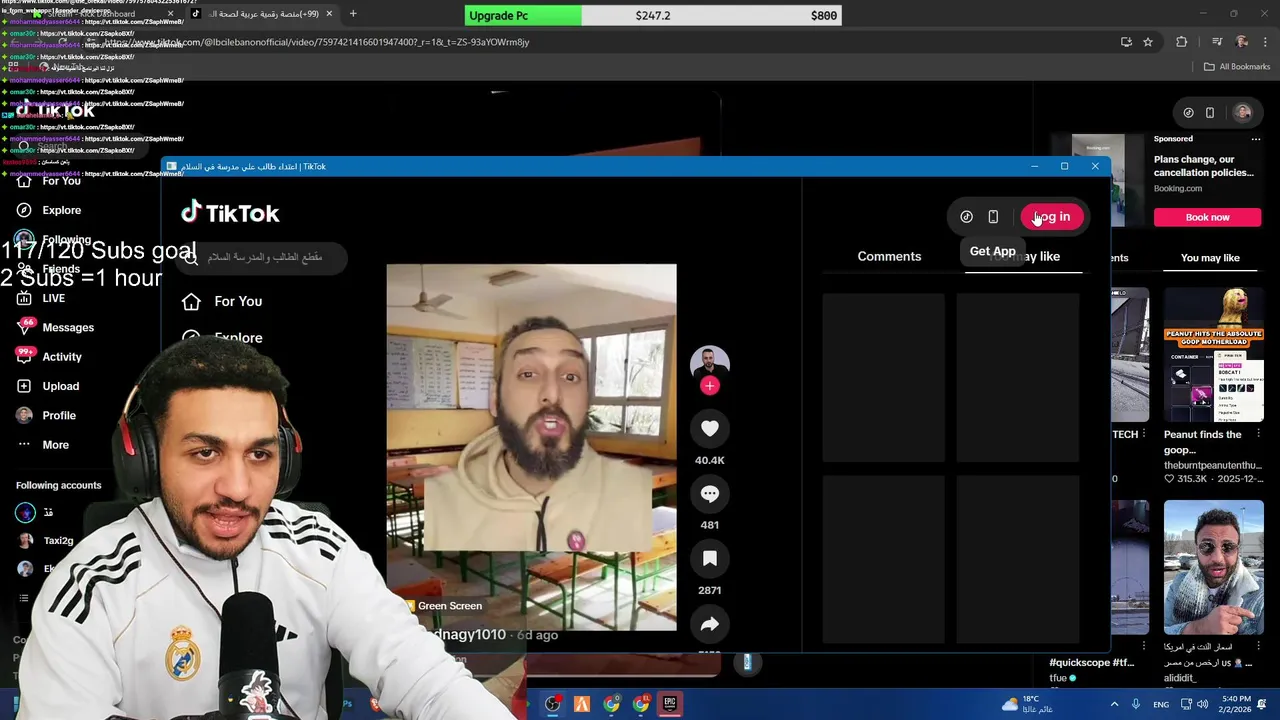This screenshot has width=1280, height=720.
Task: Click the microphone icon in the system tray
Action: [1137, 704]
